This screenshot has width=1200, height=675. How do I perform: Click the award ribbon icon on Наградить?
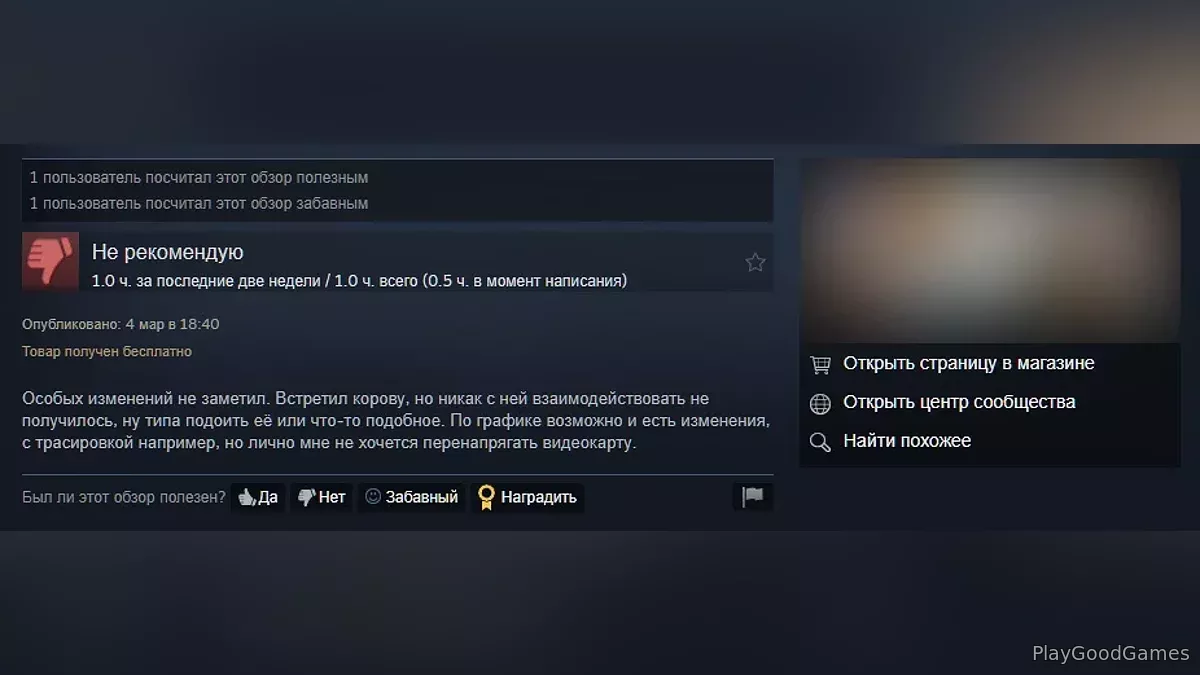pos(486,497)
